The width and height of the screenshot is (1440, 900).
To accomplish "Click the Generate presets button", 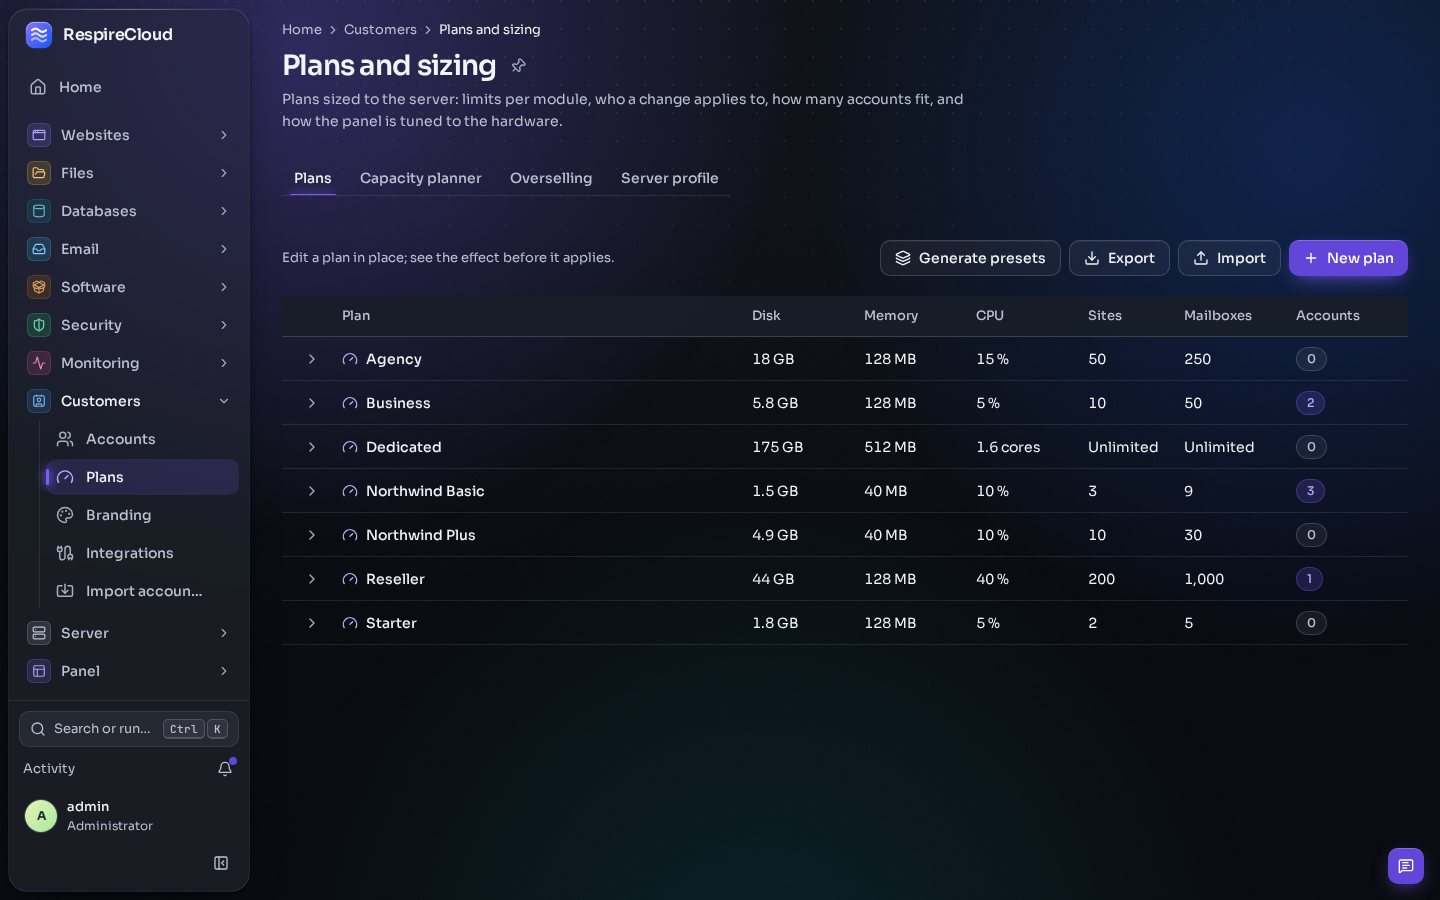I will click(x=970, y=258).
